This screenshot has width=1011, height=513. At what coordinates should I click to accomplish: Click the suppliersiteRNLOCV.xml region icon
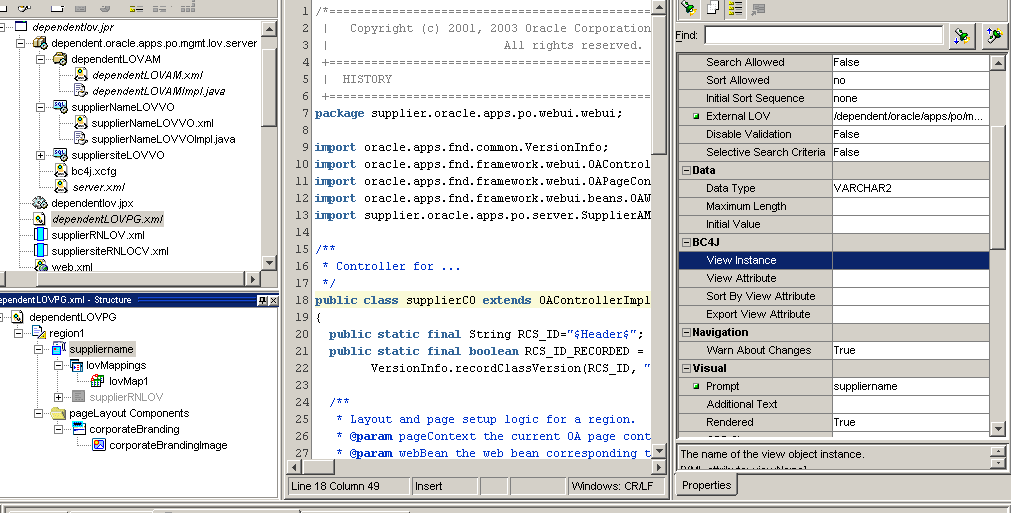pyautogui.click(x=40, y=251)
